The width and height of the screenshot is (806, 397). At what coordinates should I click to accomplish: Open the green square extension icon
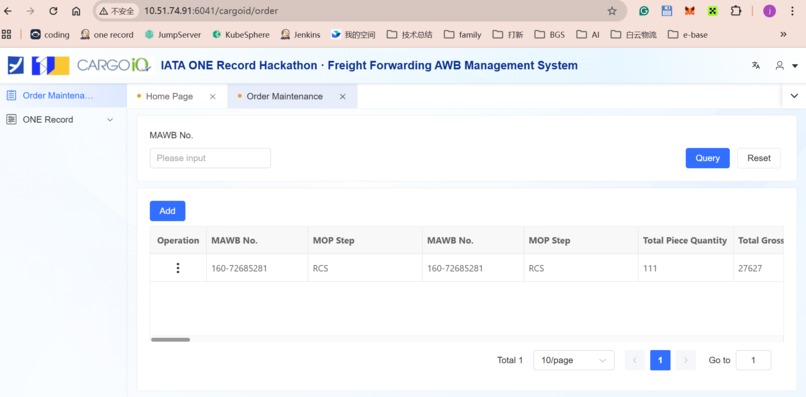[712, 11]
